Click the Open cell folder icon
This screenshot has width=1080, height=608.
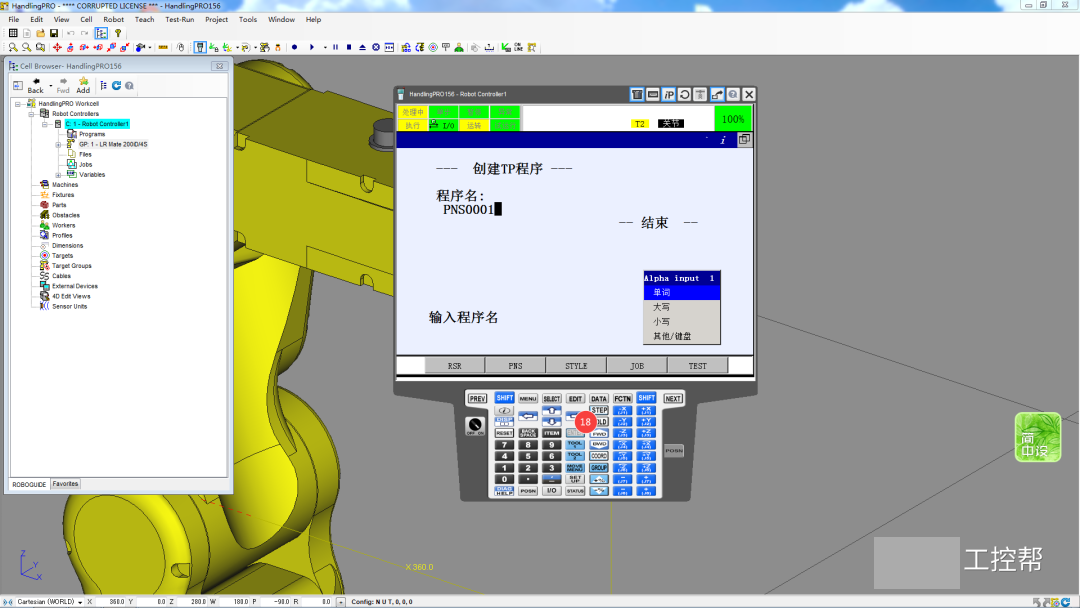(x=40, y=33)
